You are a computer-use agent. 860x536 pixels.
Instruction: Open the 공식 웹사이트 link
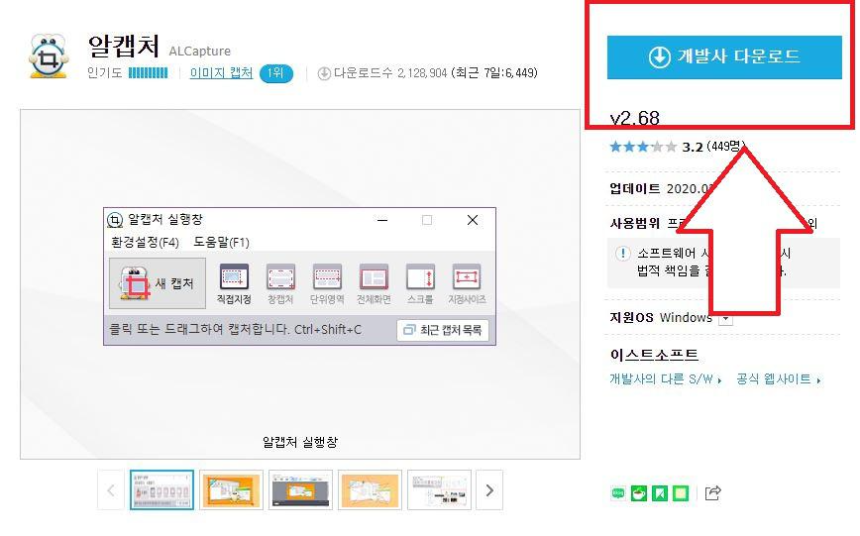[x=778, y=379]
